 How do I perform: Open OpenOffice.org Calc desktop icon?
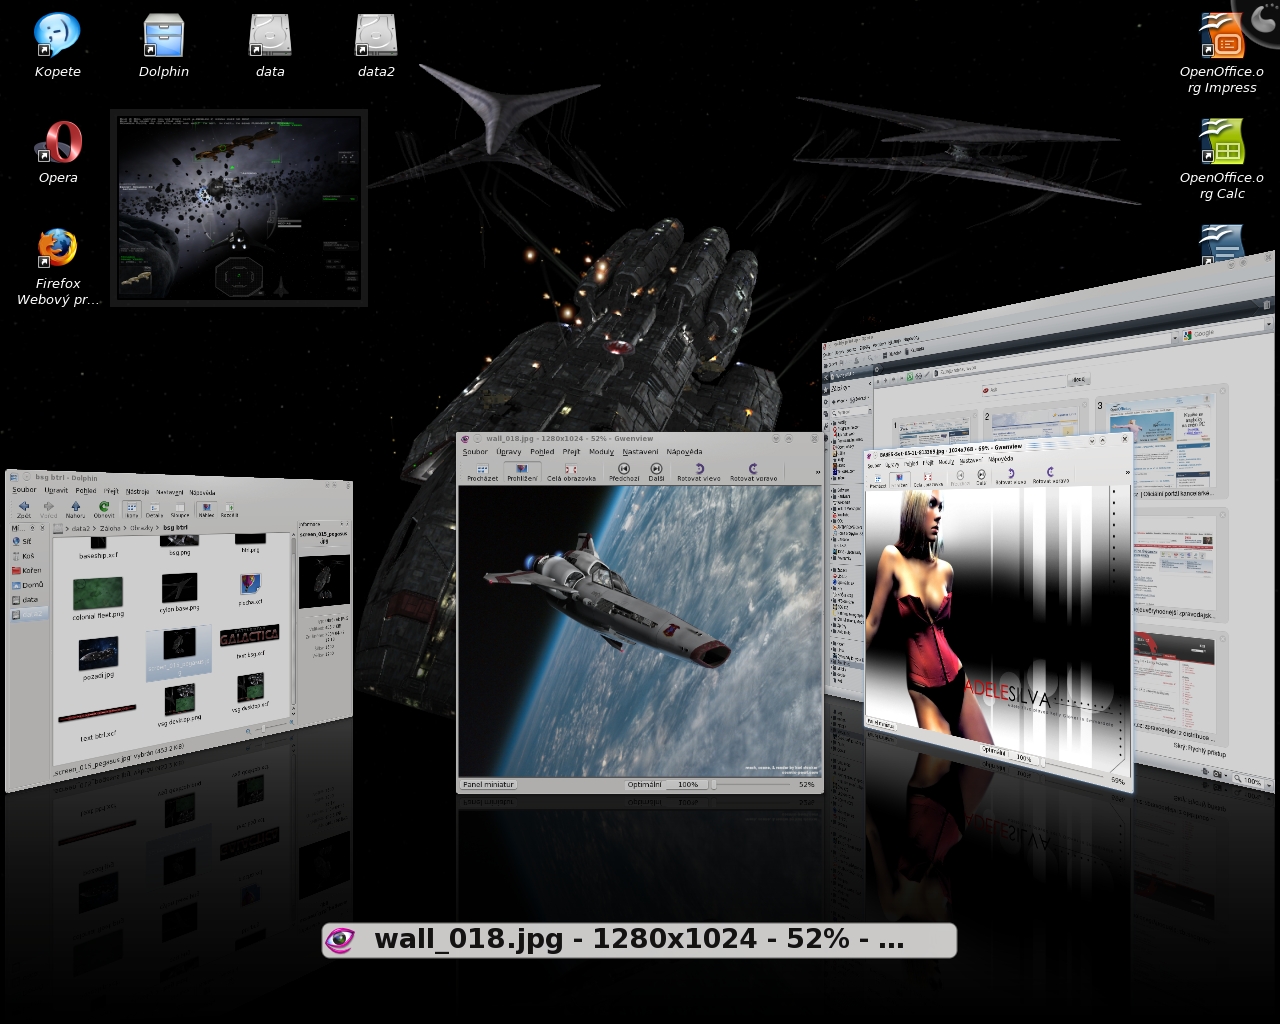click(x=1222, y=160)
